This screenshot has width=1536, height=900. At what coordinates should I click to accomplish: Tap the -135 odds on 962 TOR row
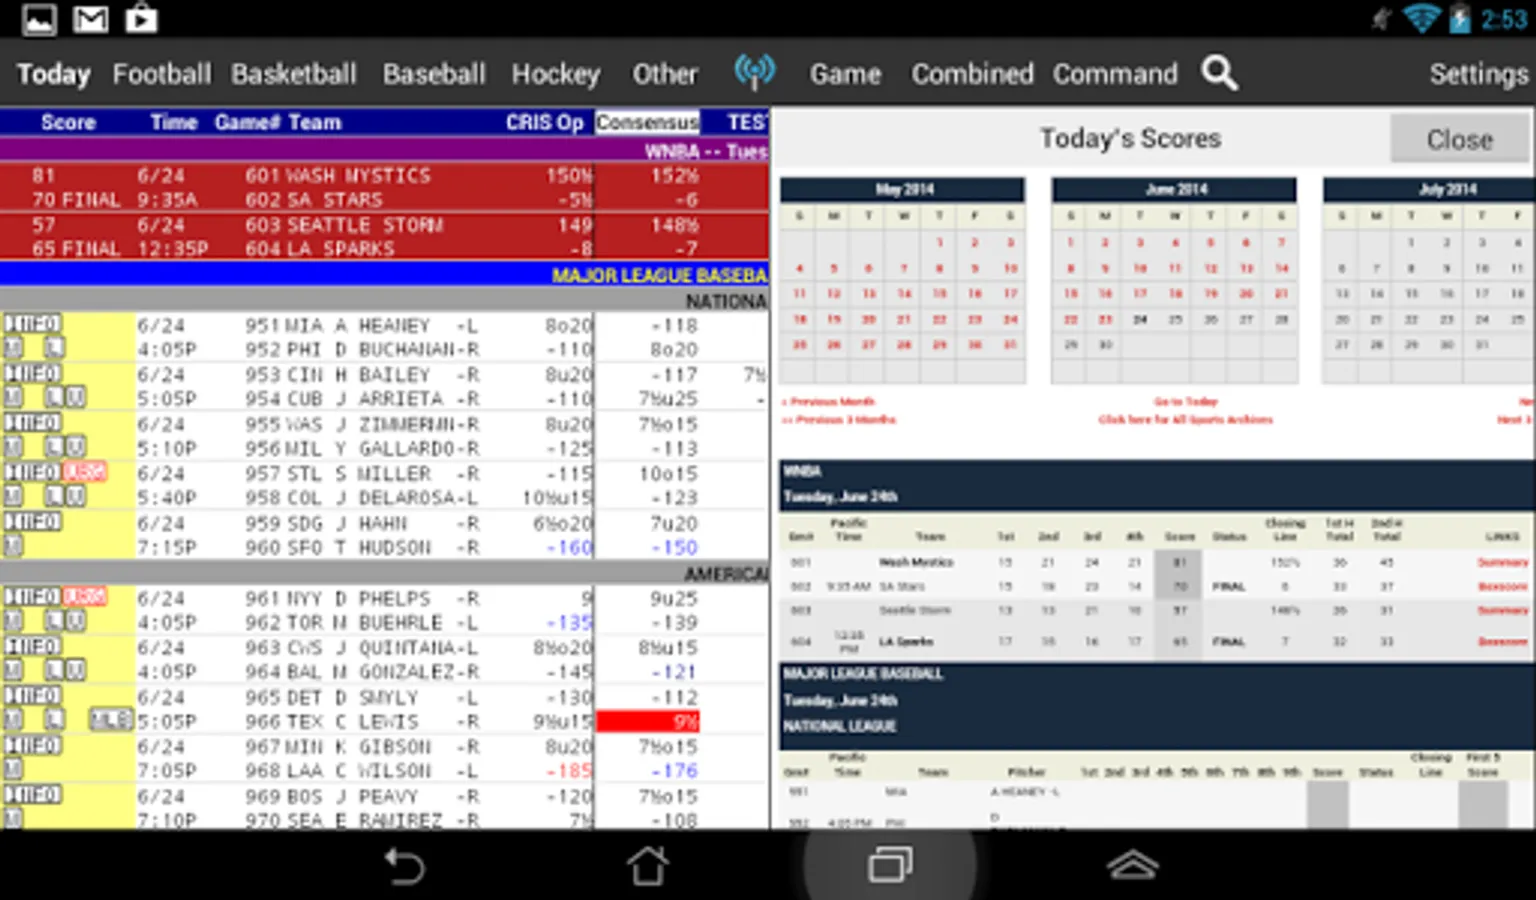point(569,622)
